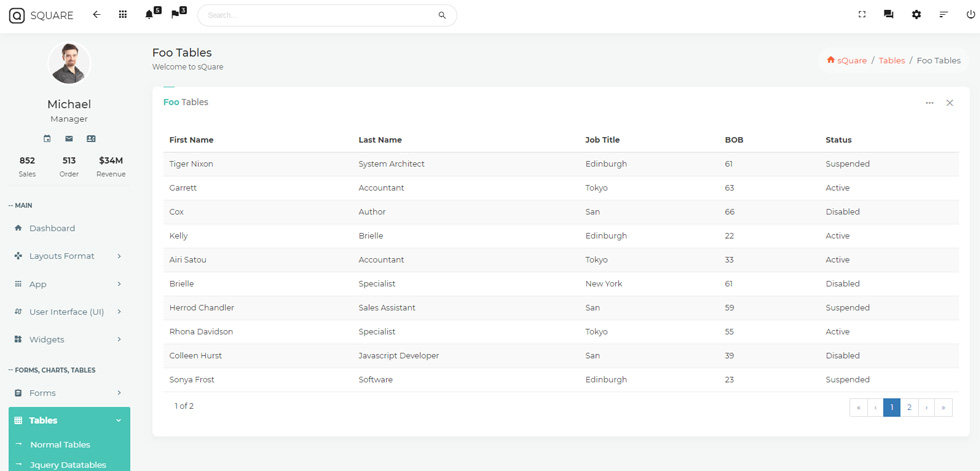Select pagination page 1
This screenshot has height=471, width=980.
point(892,407)
